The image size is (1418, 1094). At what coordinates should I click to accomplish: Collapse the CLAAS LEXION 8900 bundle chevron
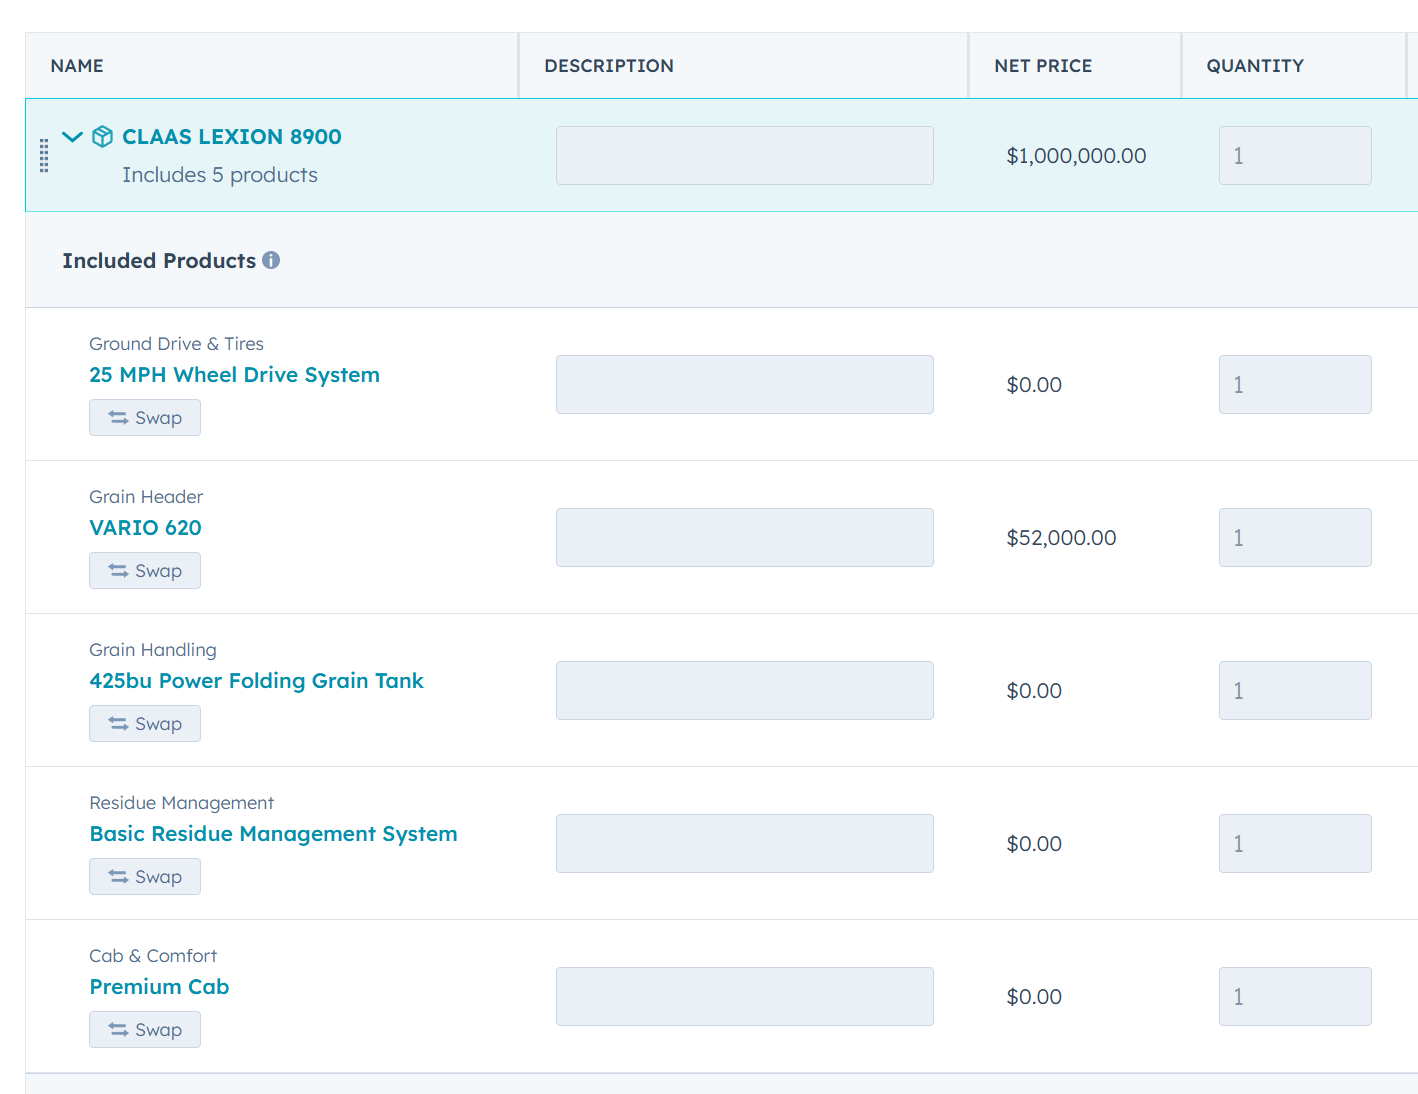[x=71, y=136]
